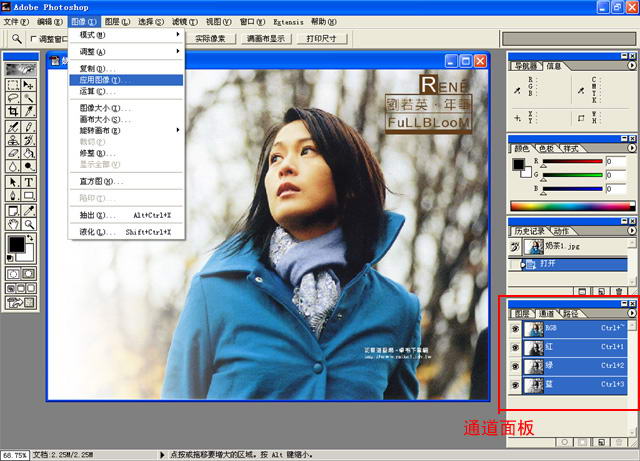The image size is (640, 461).
Task: Toggle visibility of Blue (蓝) channel
Action: (x=515, y=385)
